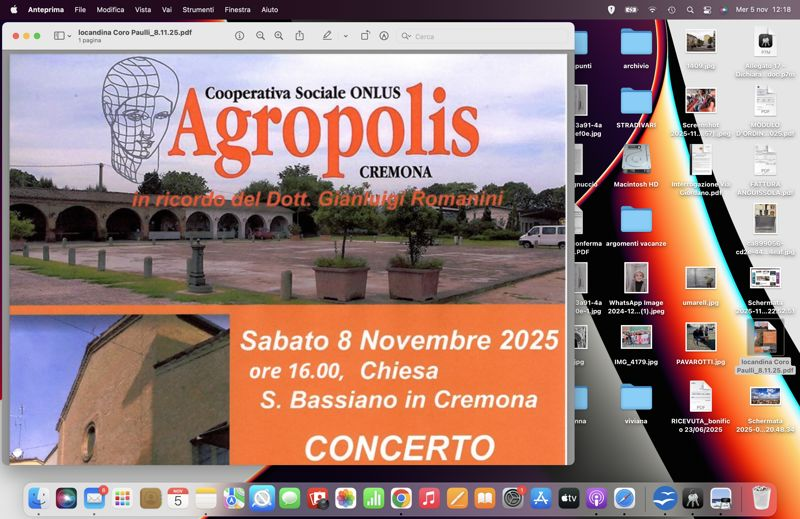Open Google Chrome from the Dock
The image size is (800, 519).
pyautogui.click(x=401, y=497)
